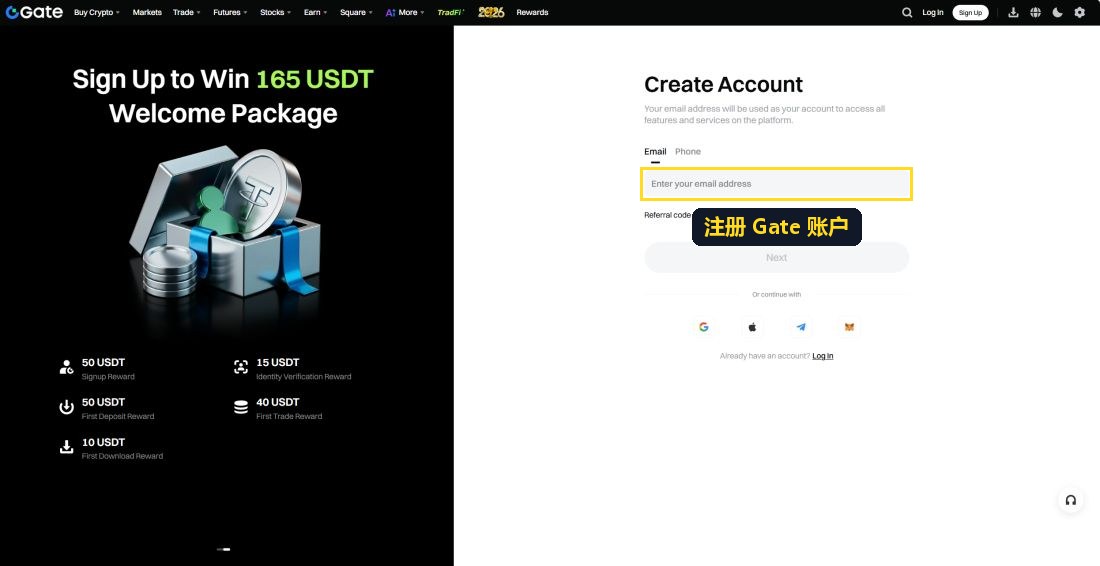Image resolution: width=1100 pixels, height=566 pixels.
Task: Continue with Telegram icon
Action: 801,327
